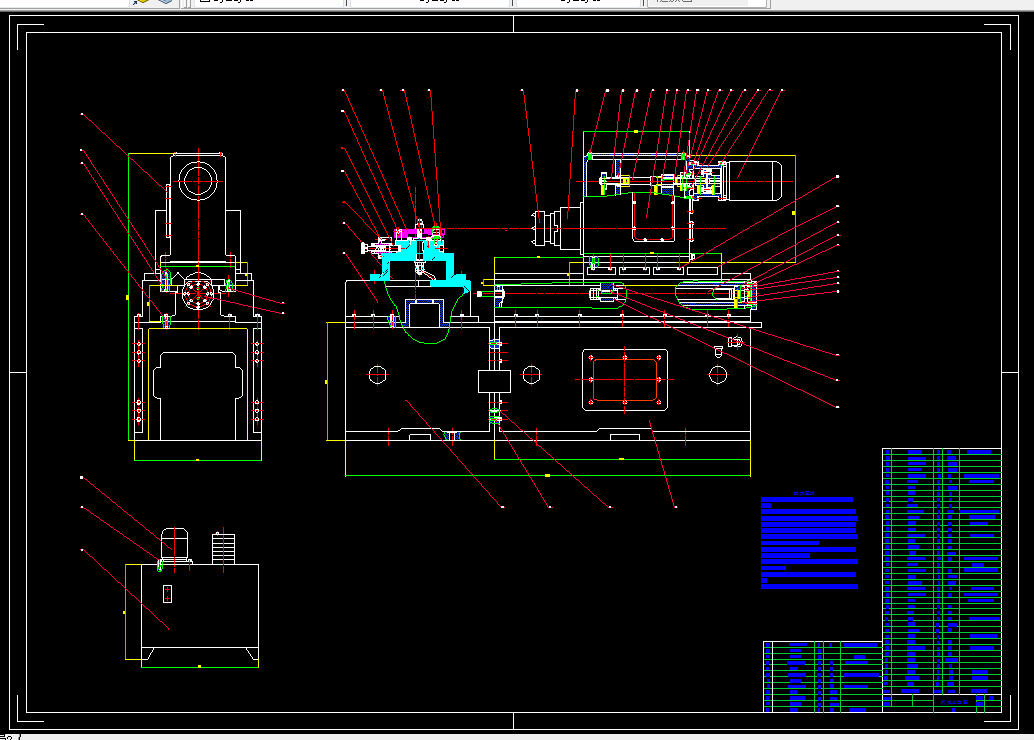Click the title block name cell
The width and height of the screenshot is (1034, 740).
[954, 702]
